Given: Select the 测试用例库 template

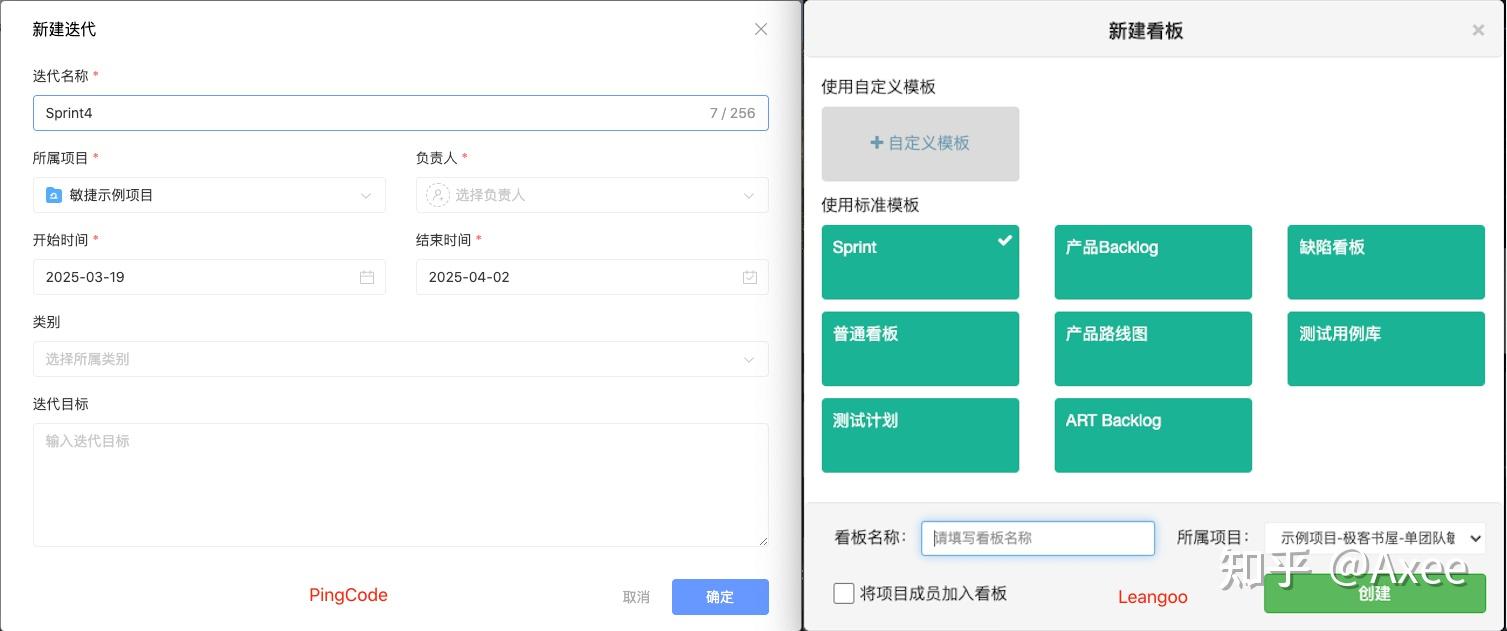Looking at the screenshot, I should pos(1386,349).
